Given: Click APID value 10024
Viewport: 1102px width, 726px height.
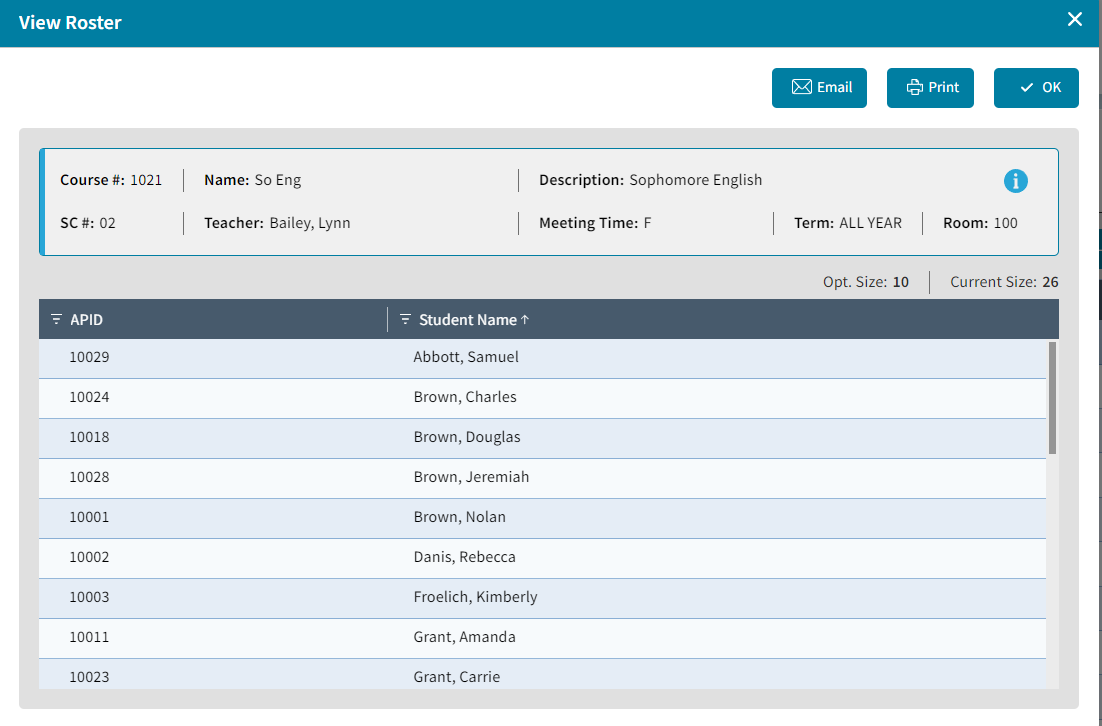Looking at the screenshot, I should coord(89,397).
